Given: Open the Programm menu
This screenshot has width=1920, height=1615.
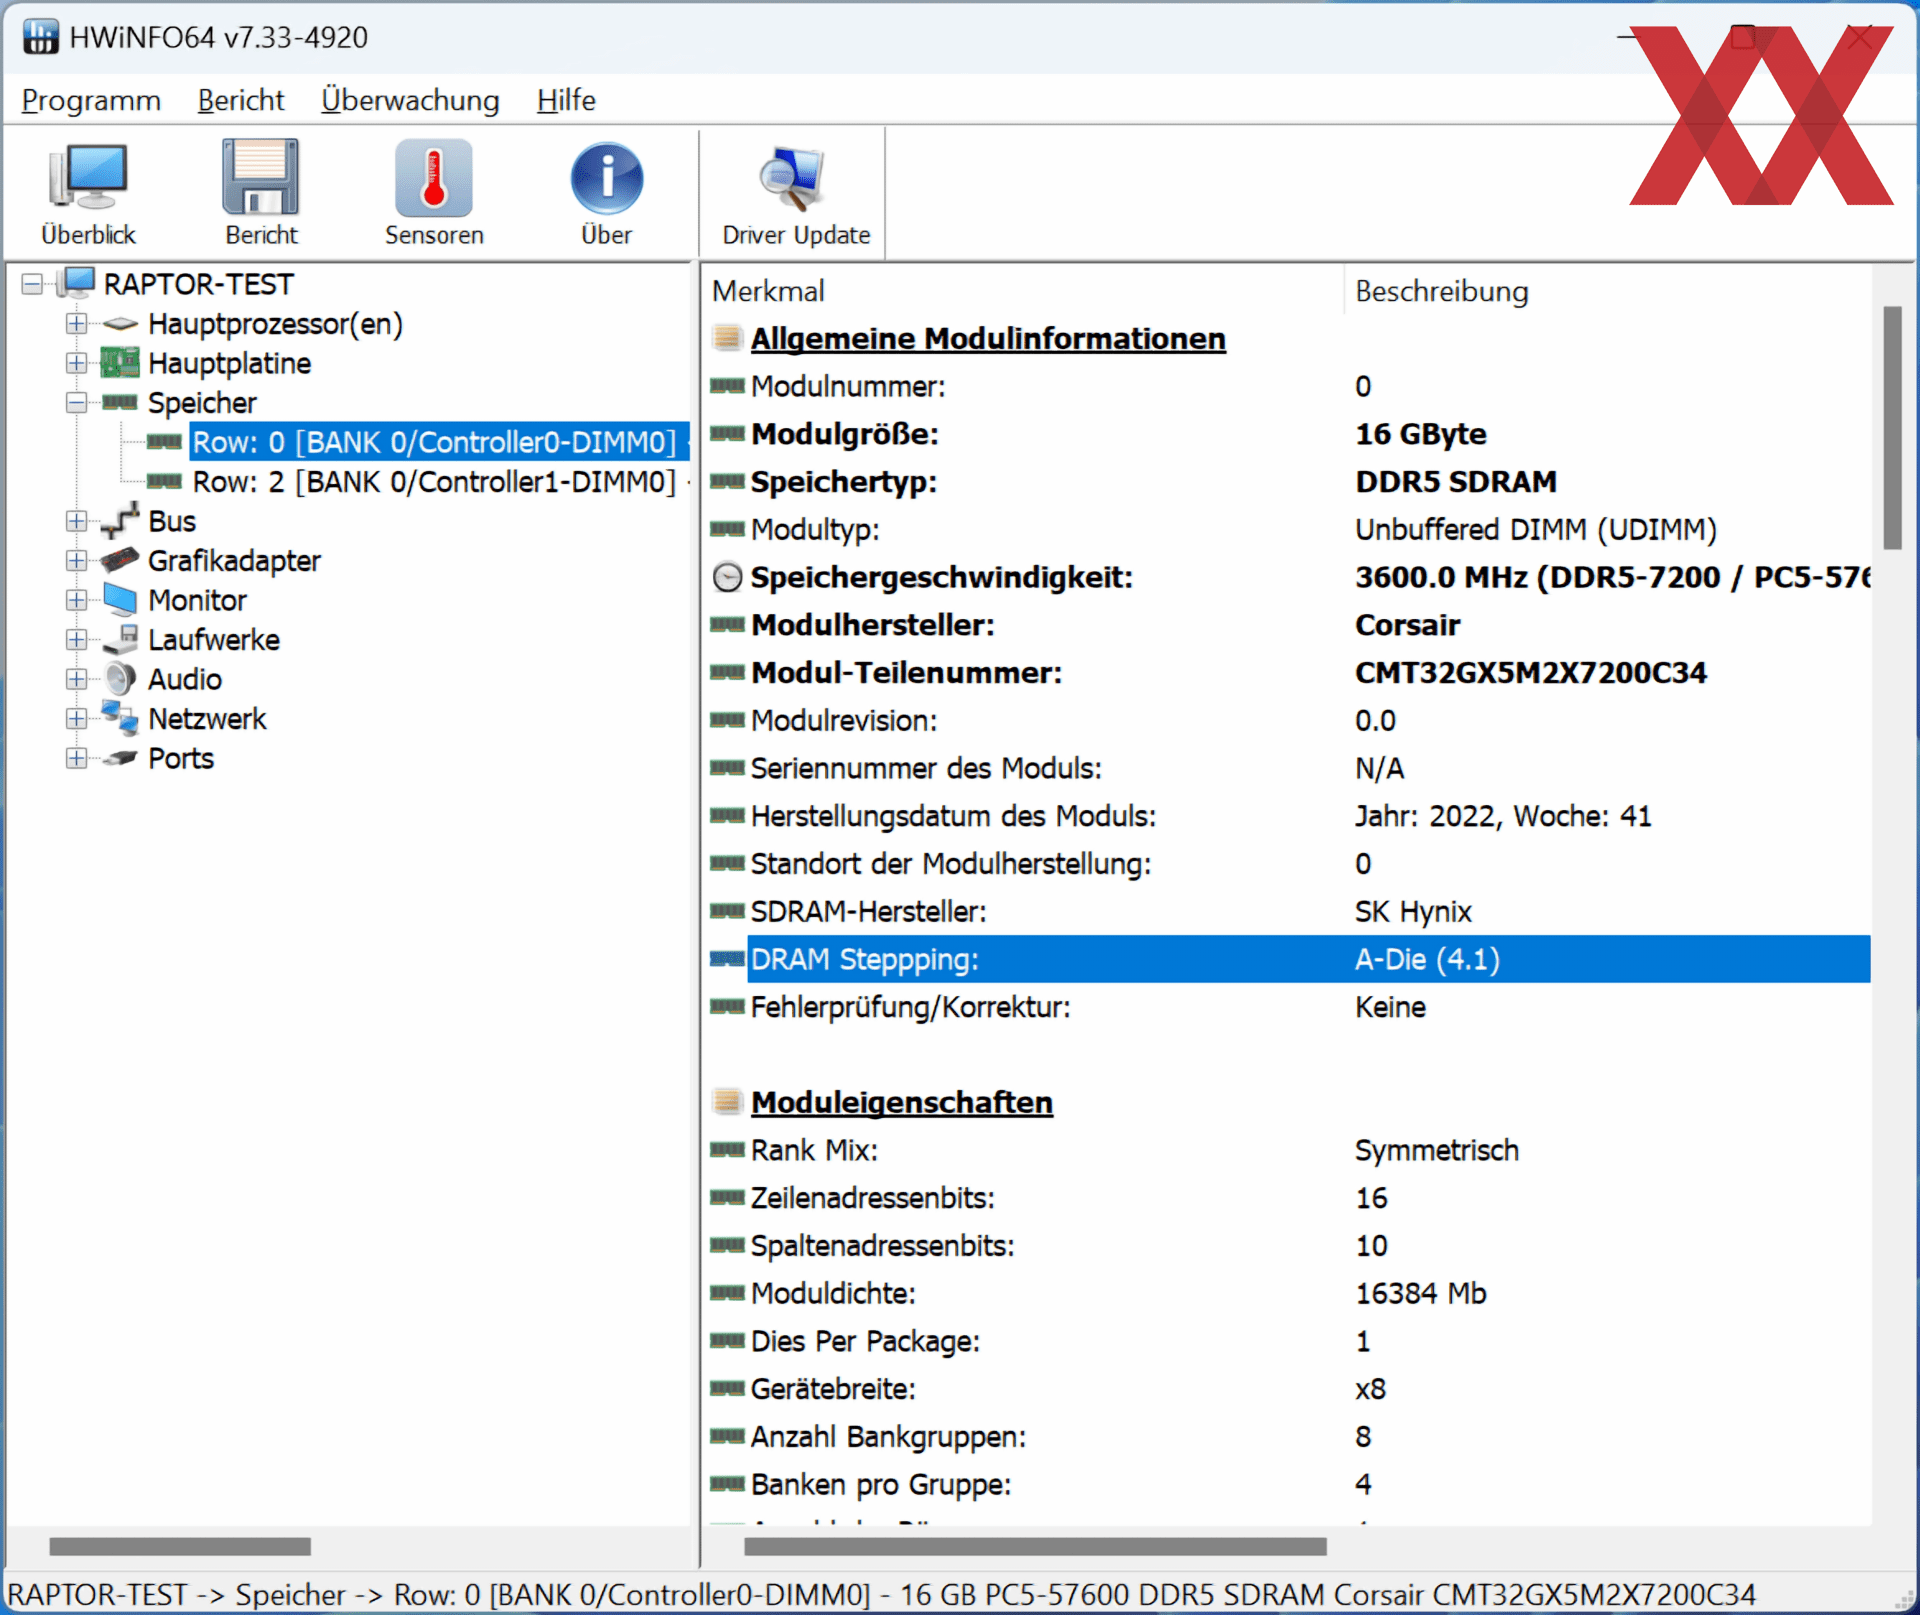Looking at the screenshot, I should (x=91, y=100).
